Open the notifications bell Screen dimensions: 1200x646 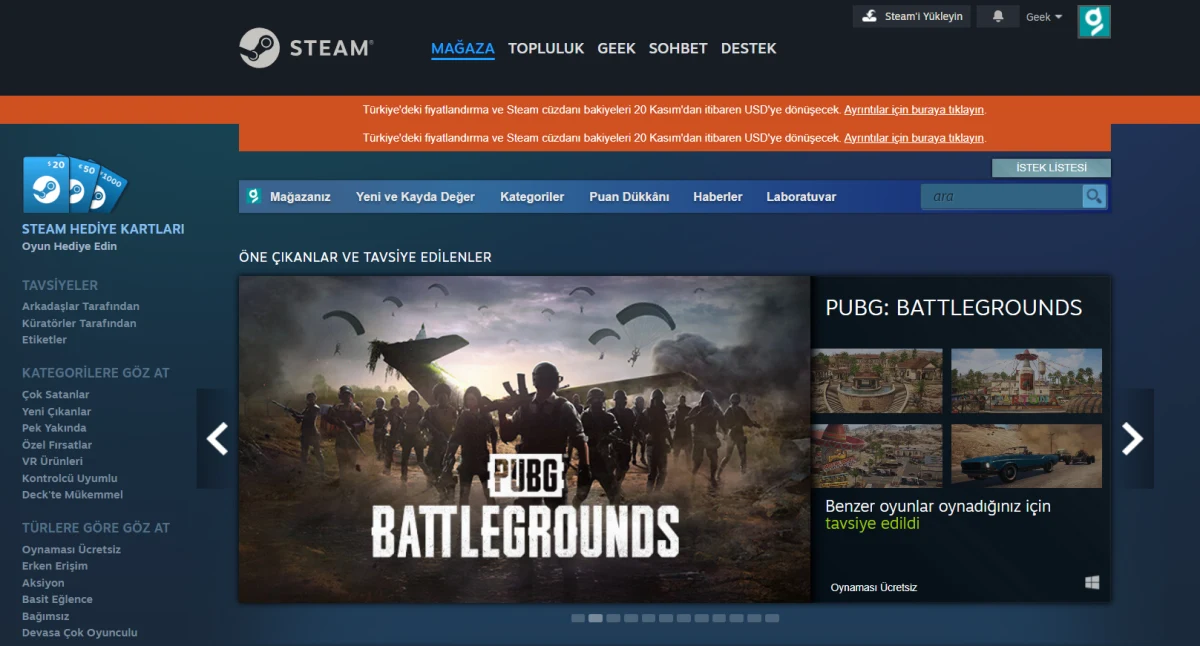point(998,16)
